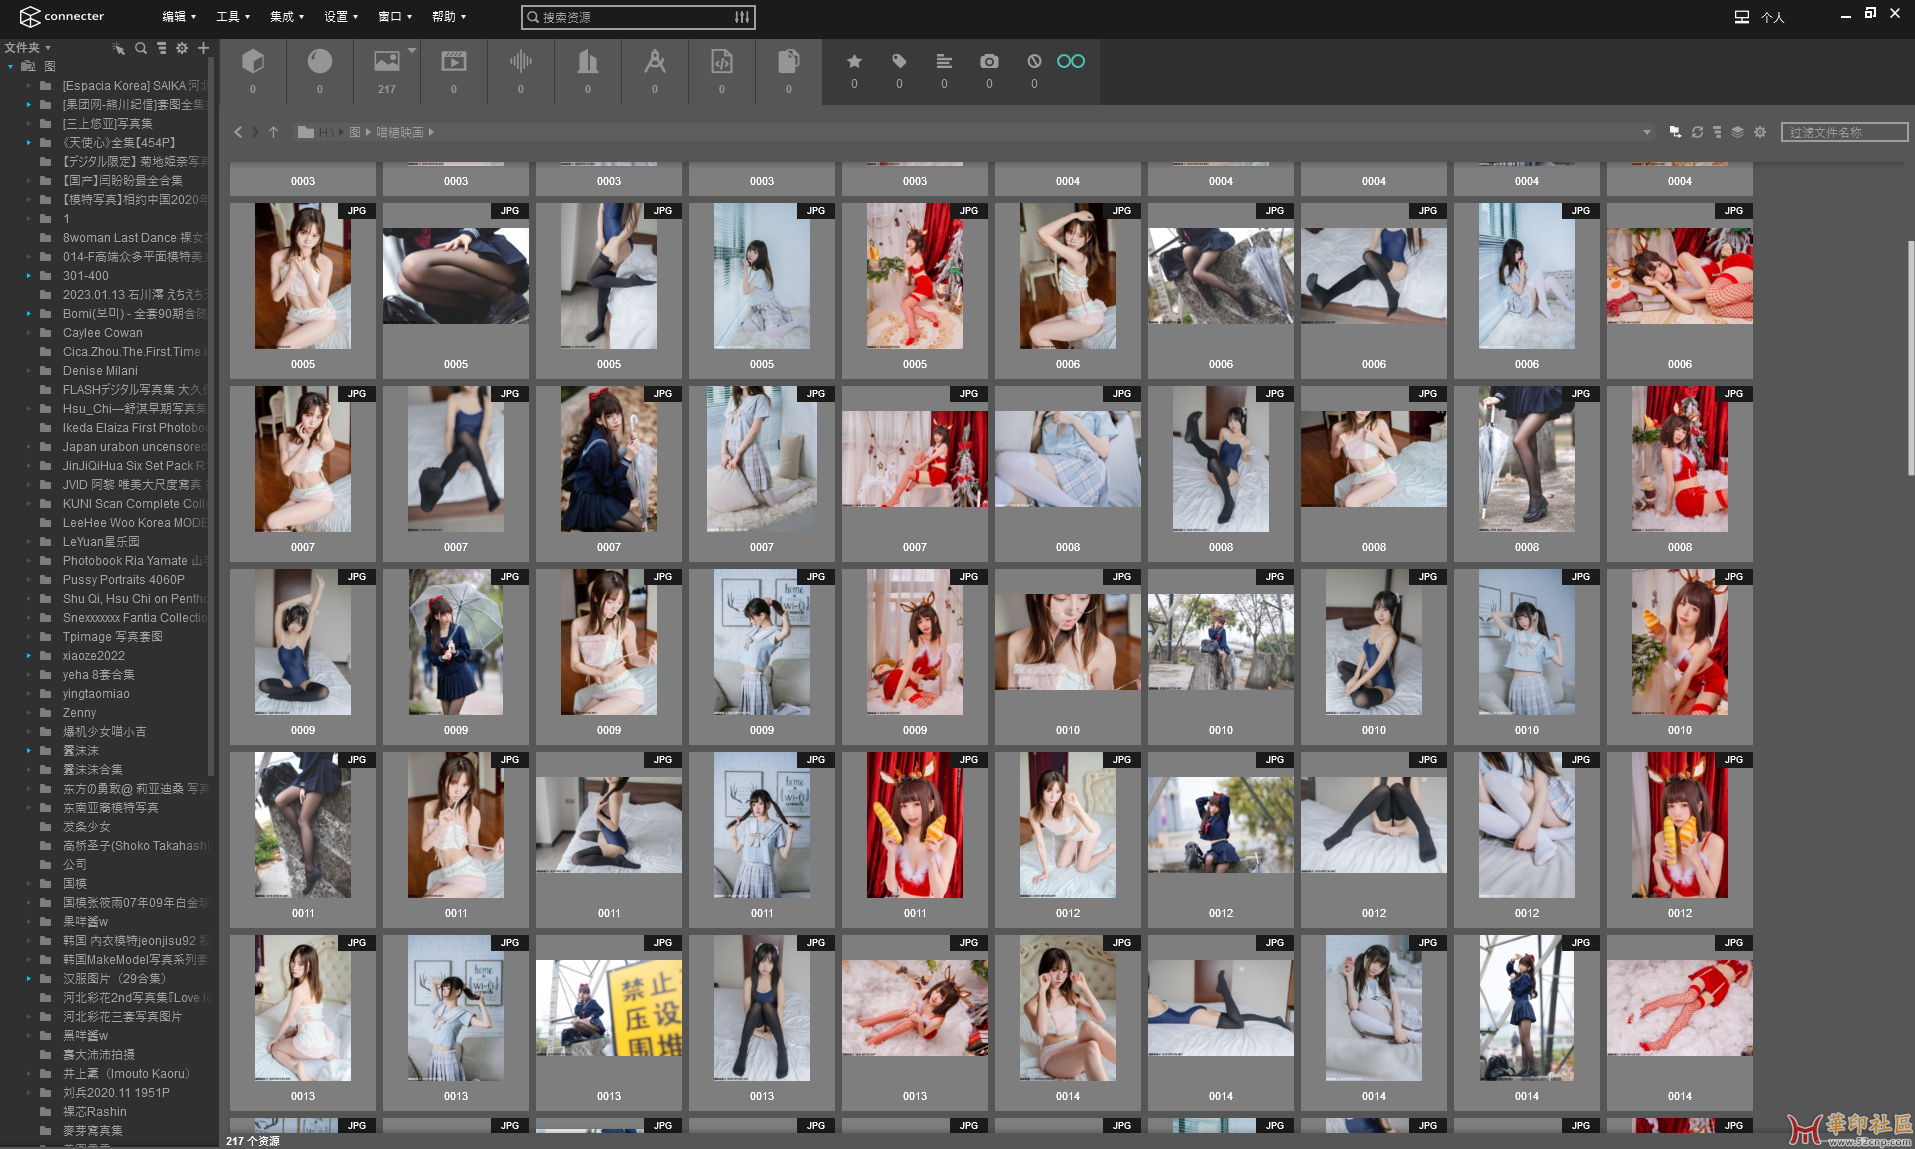Go up one folder level arrow
Screen dimensions: 1915x1149
pyautogui.click(x=273, y=132)
